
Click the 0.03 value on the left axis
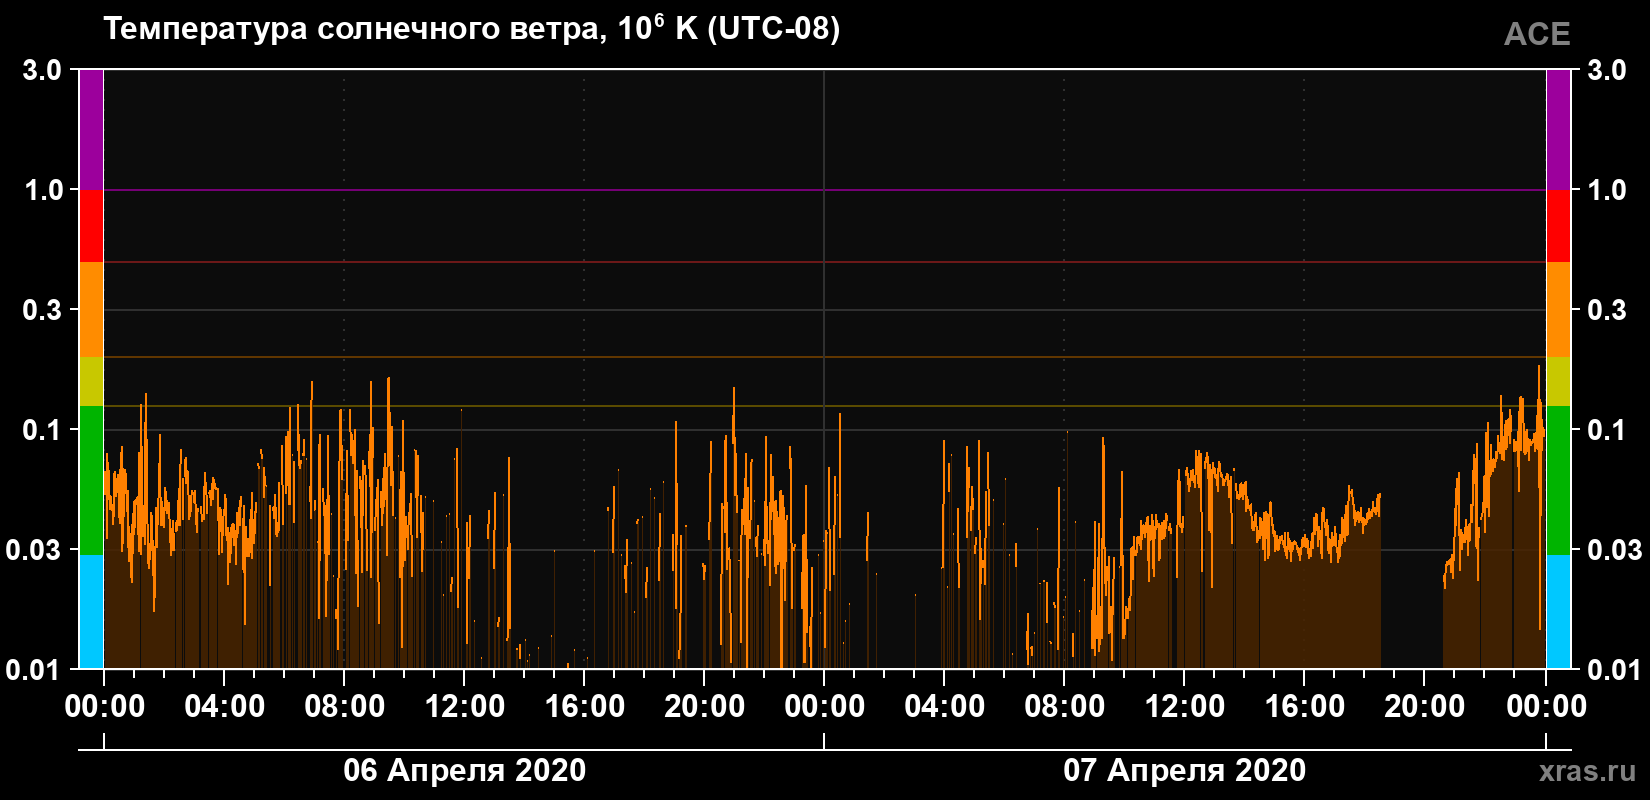click(34, 550)
